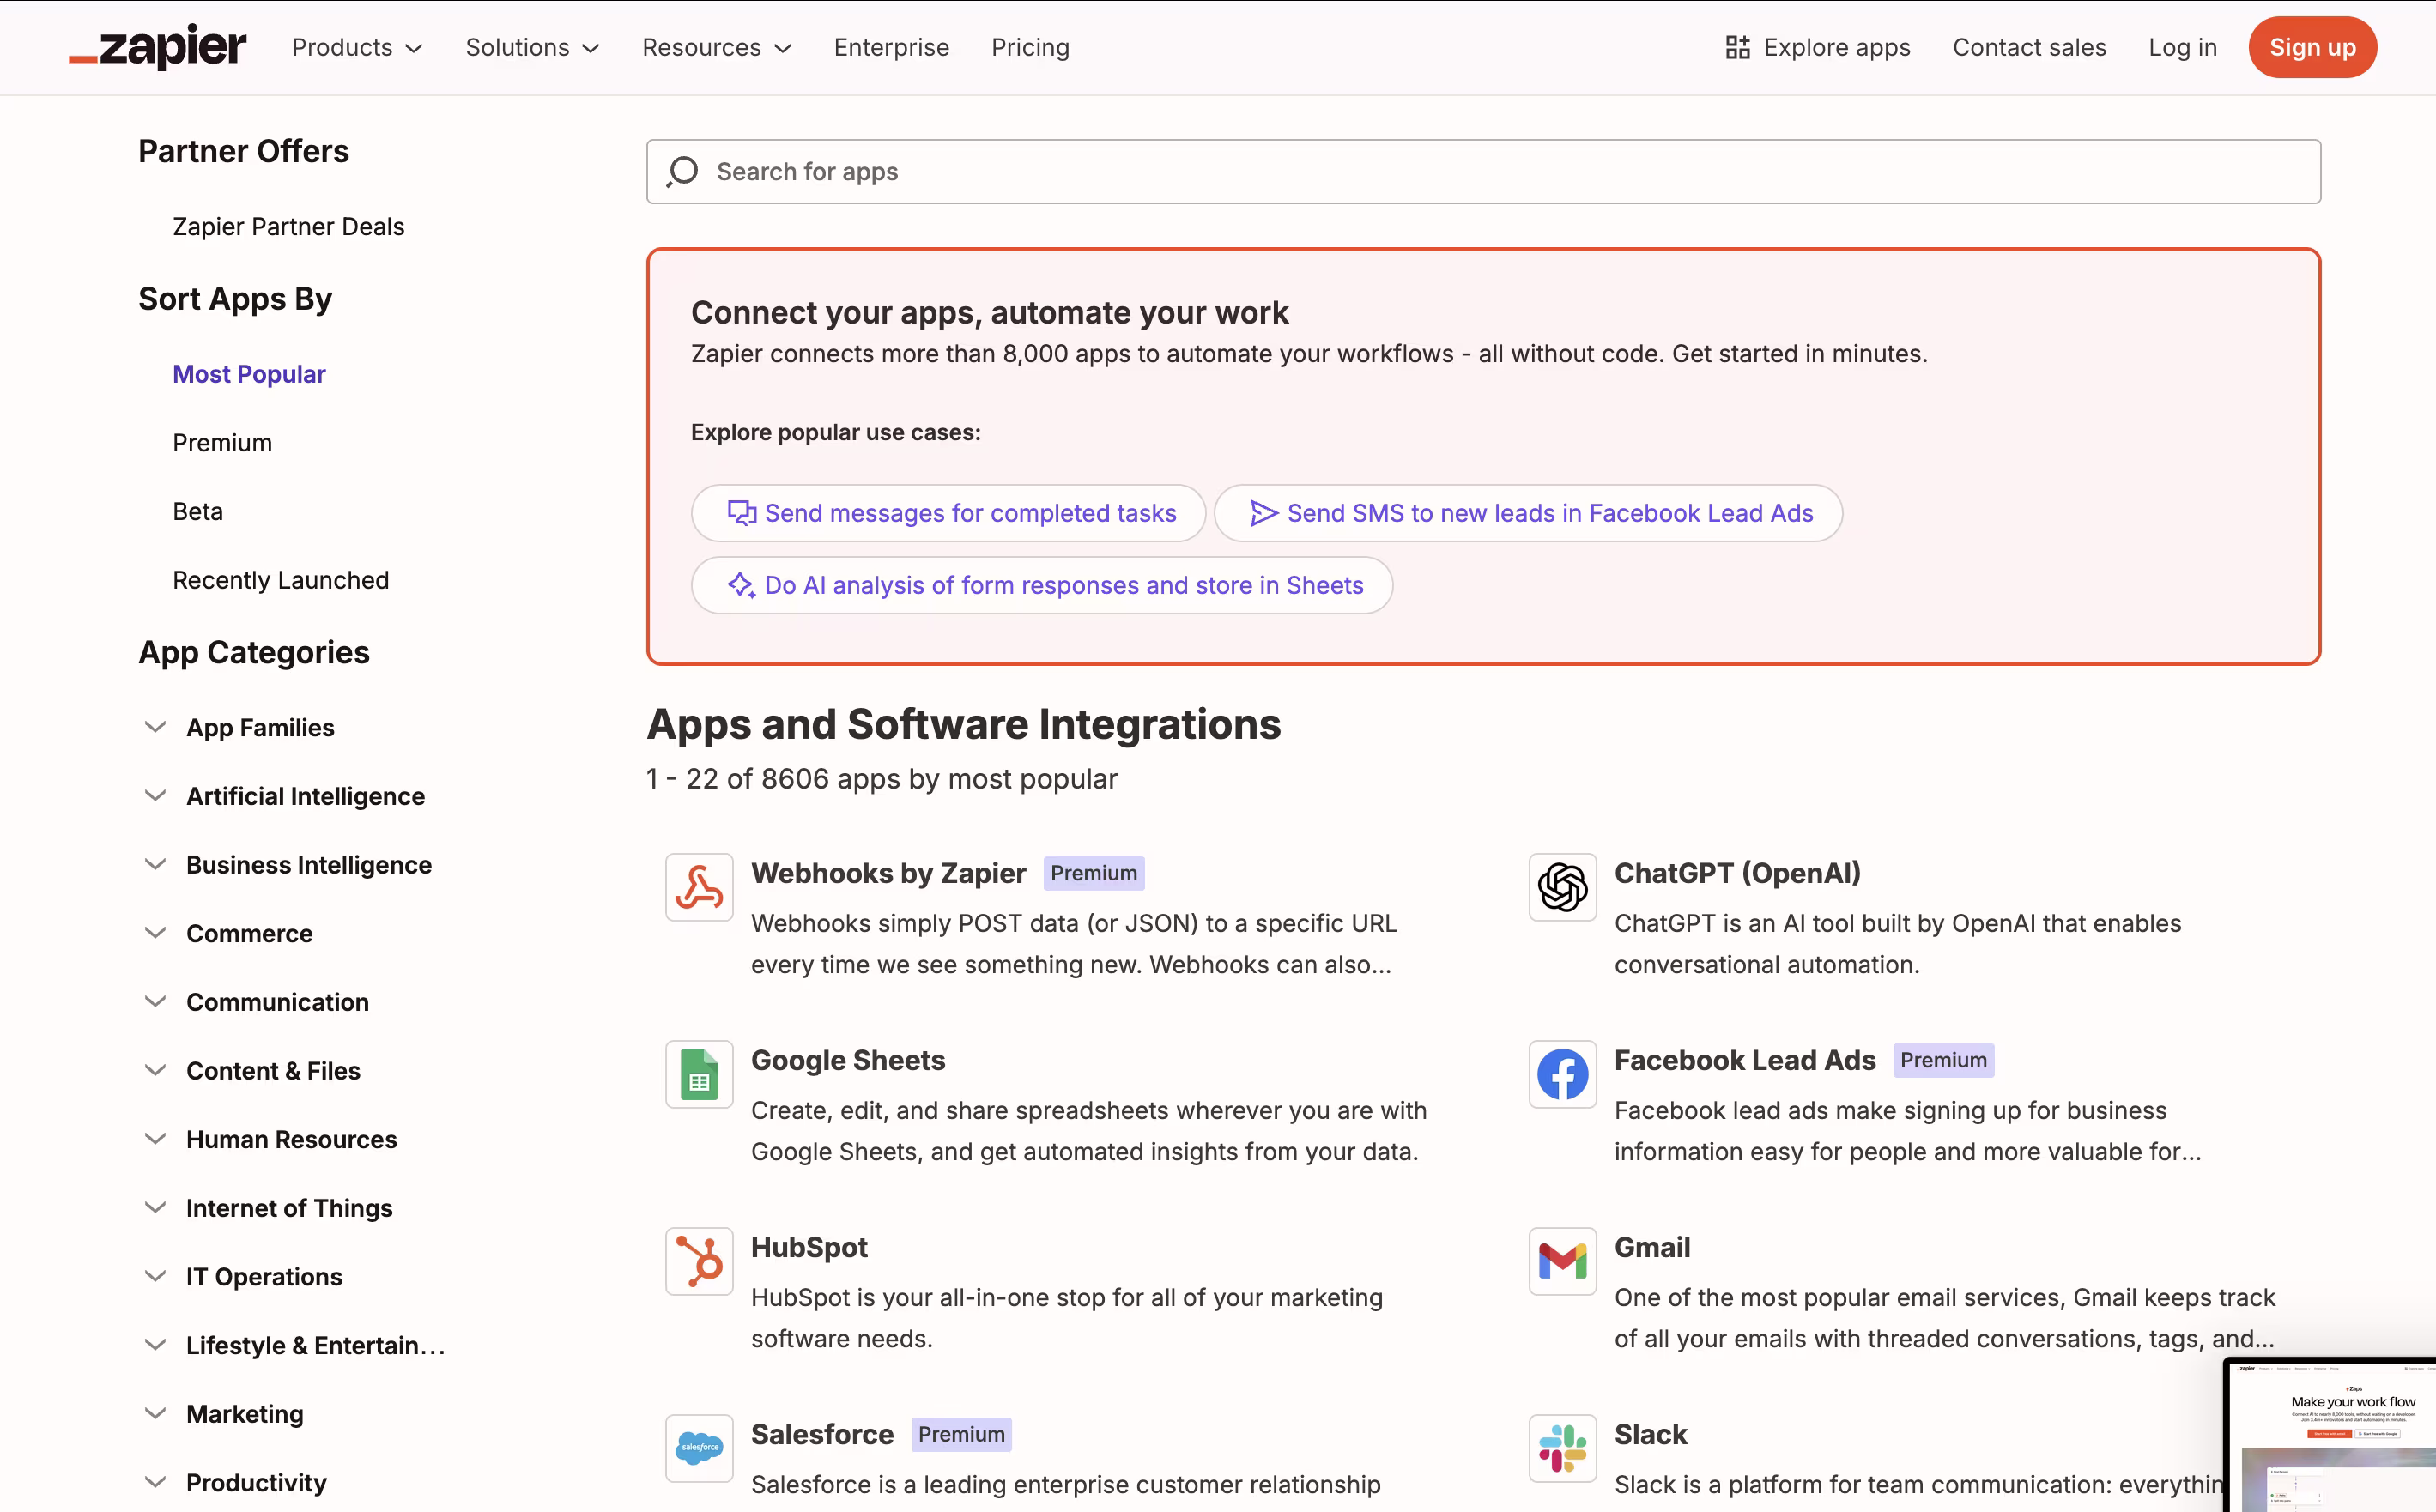
Task: Open the Google Sheets app icon
Action: [x=699, y=1074]
